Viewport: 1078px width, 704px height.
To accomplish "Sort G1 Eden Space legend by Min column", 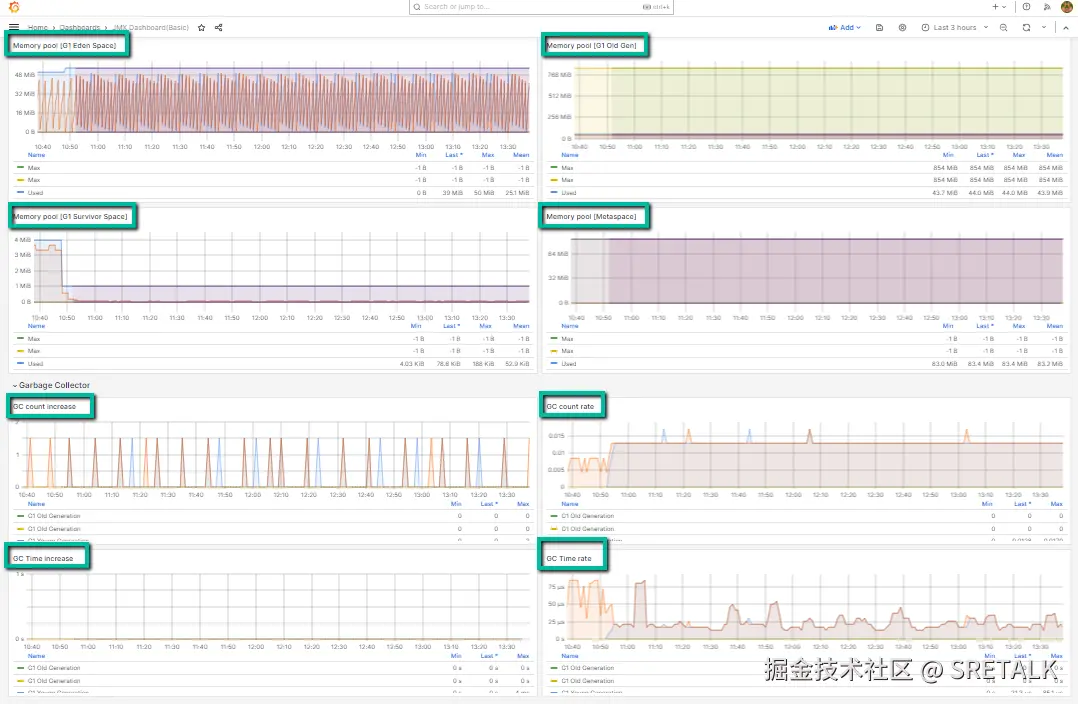I will [421, 155].
